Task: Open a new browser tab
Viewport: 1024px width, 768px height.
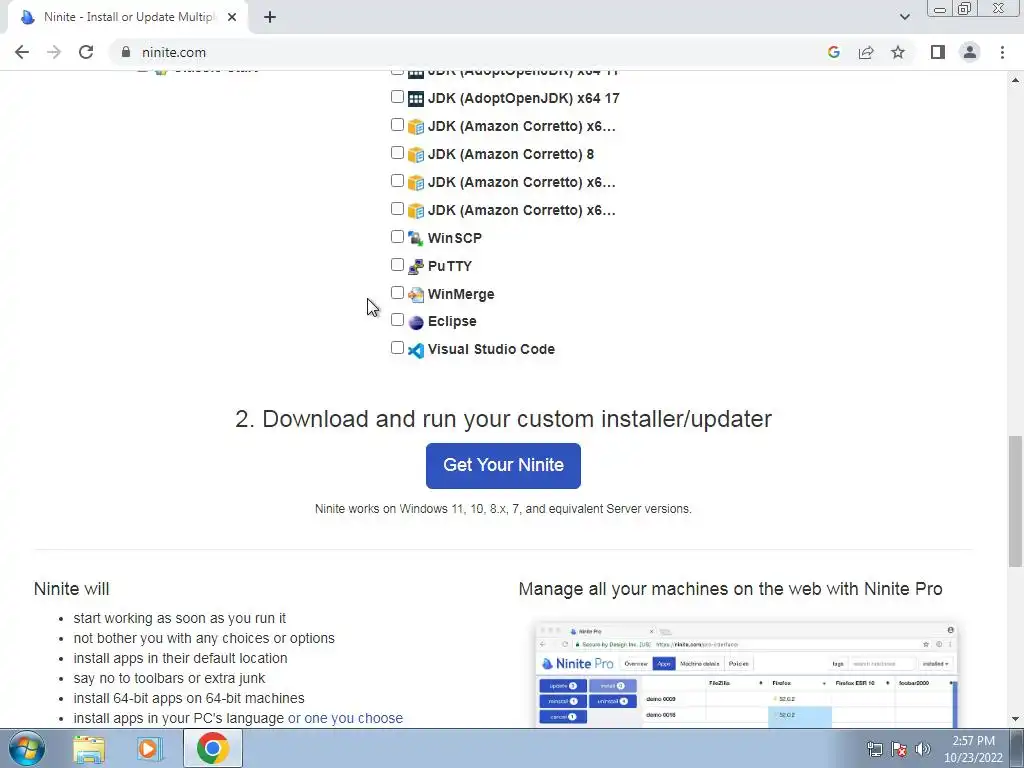Action: tap(270, 17)
